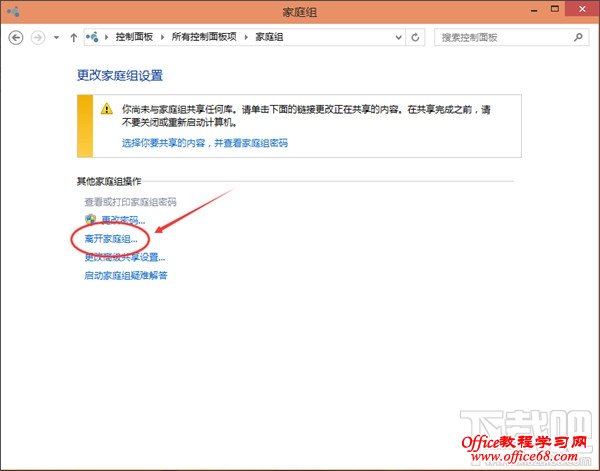
Task: Focus the 搜索控制面板 search box
Action: click(x=511, y=37)
